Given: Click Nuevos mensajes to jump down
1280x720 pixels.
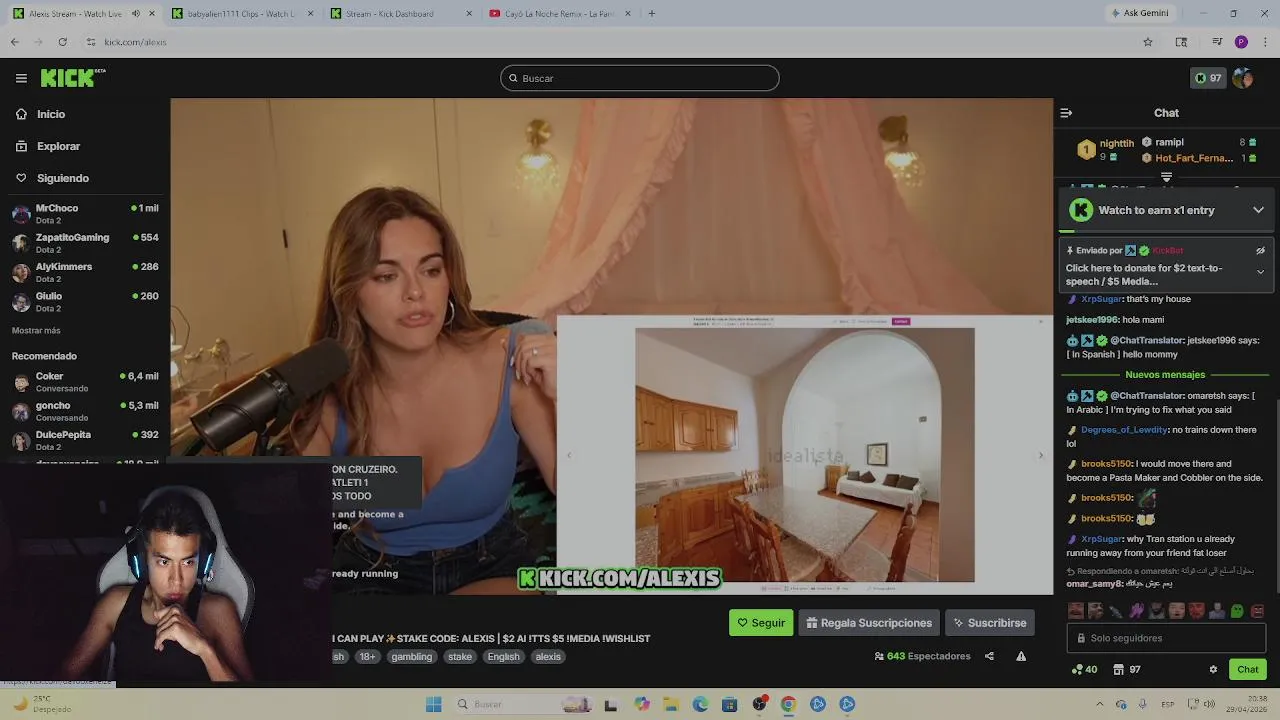Looking at the screenshot, I should pyautogui.click(x=1165, y=375).
